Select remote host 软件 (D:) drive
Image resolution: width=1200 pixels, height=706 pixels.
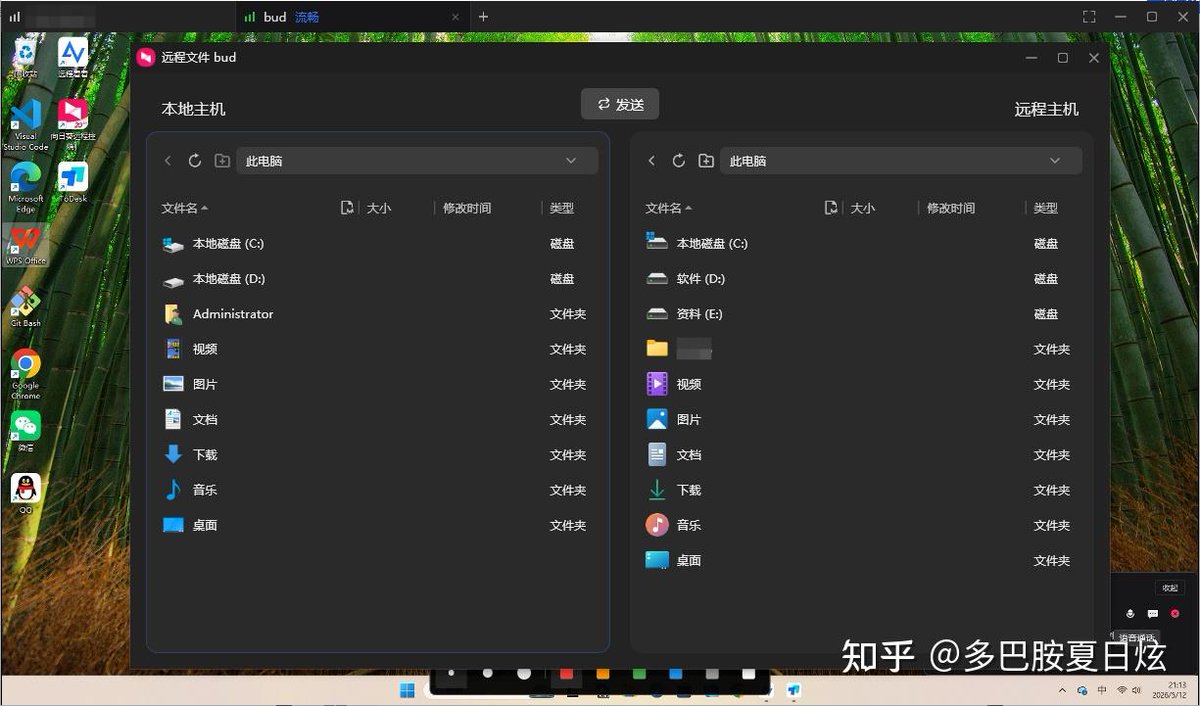pyautogui.click(x=862, y=279)
